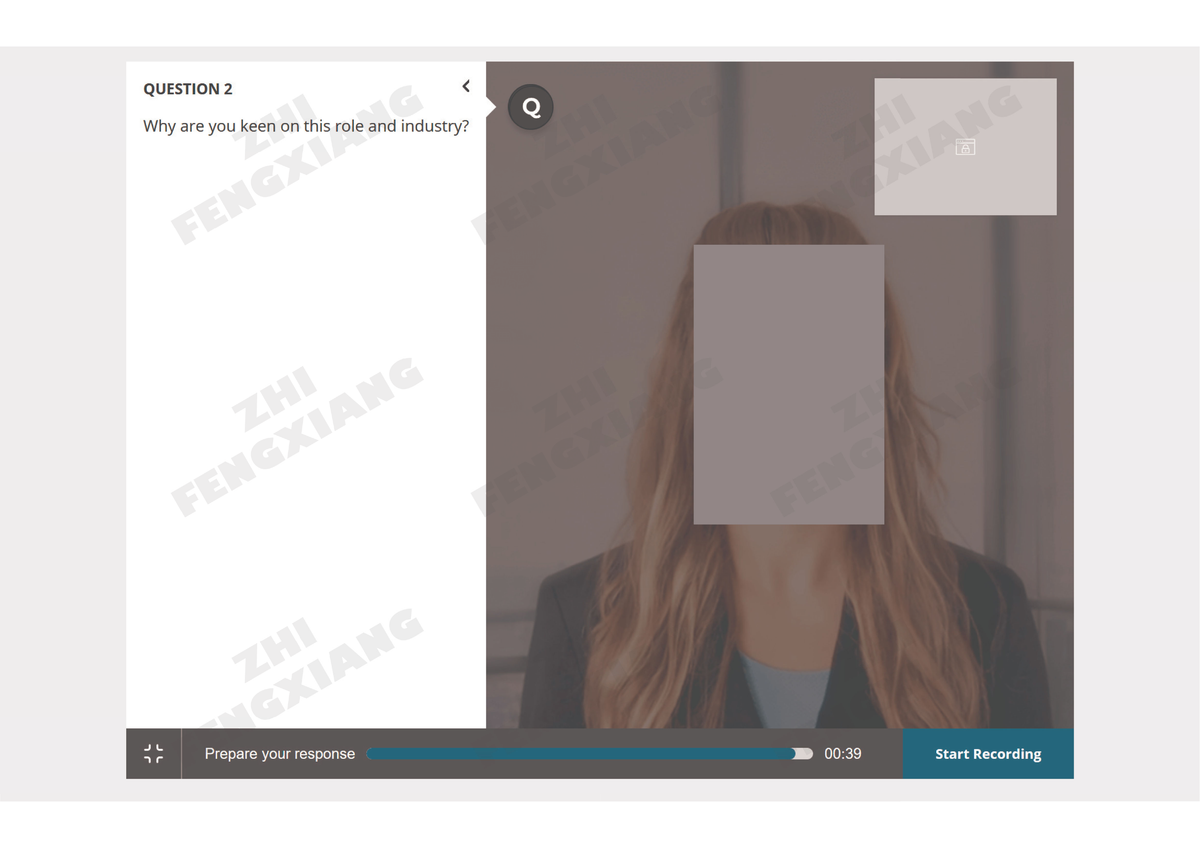Click the preparation time progress bar

click(590, 754)
